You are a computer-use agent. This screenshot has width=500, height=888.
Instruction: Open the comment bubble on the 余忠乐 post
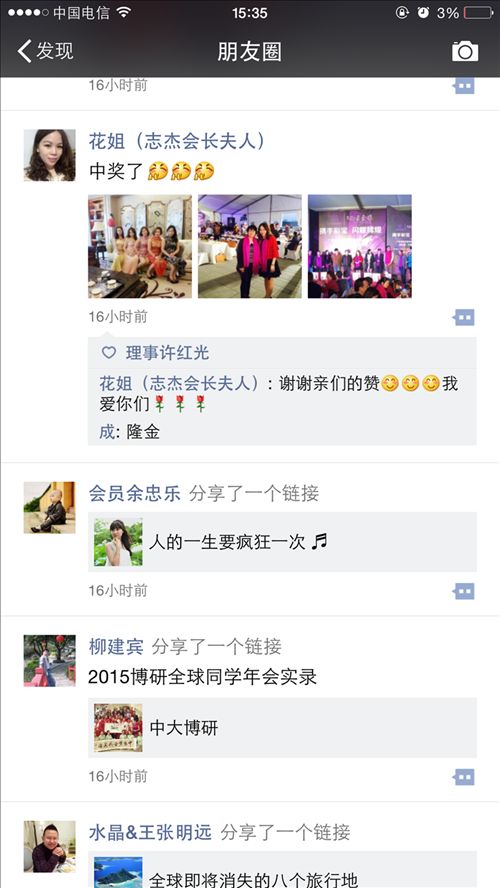(x=464, y=592)
